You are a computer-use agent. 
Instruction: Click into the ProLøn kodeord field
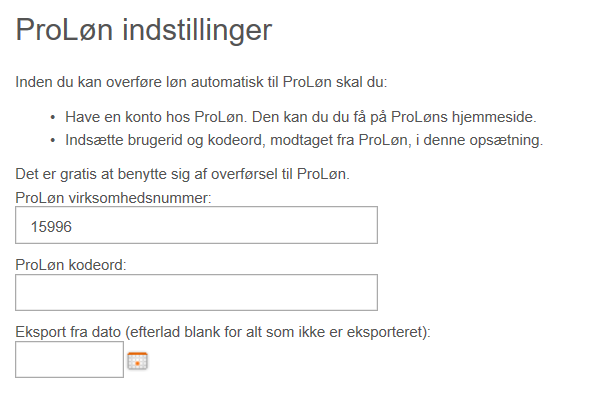(x=196, y=292)
